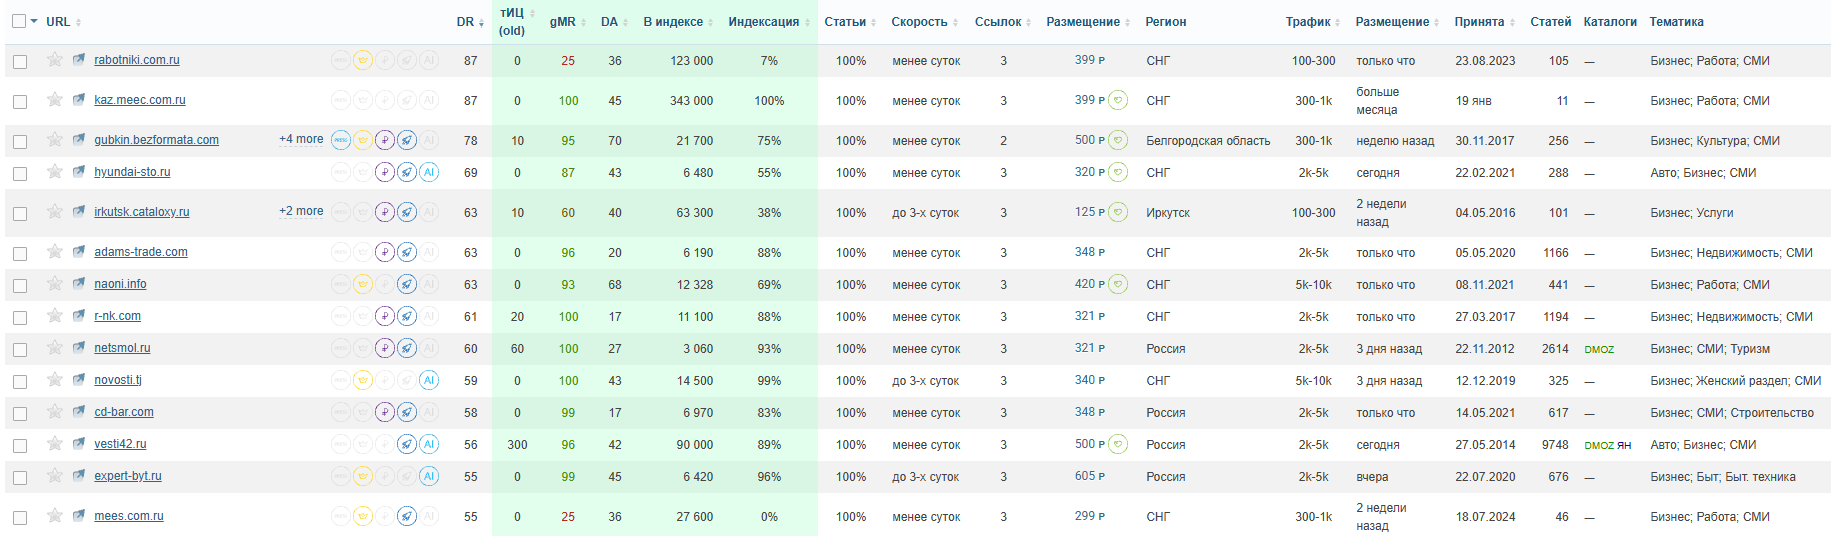This screenshot has width=1838, height=536.
Task: Tick the checkbox for kaz.meec.com.ru
Action: [x=20, y=102]
